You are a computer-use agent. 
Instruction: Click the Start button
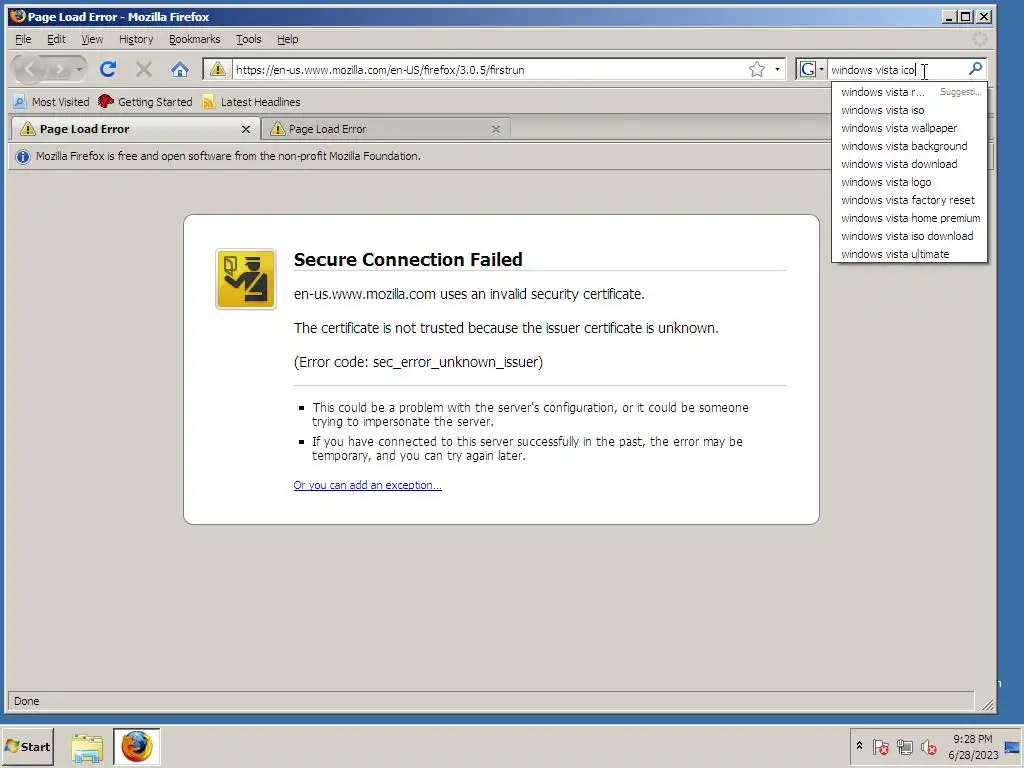pos(27,746)
